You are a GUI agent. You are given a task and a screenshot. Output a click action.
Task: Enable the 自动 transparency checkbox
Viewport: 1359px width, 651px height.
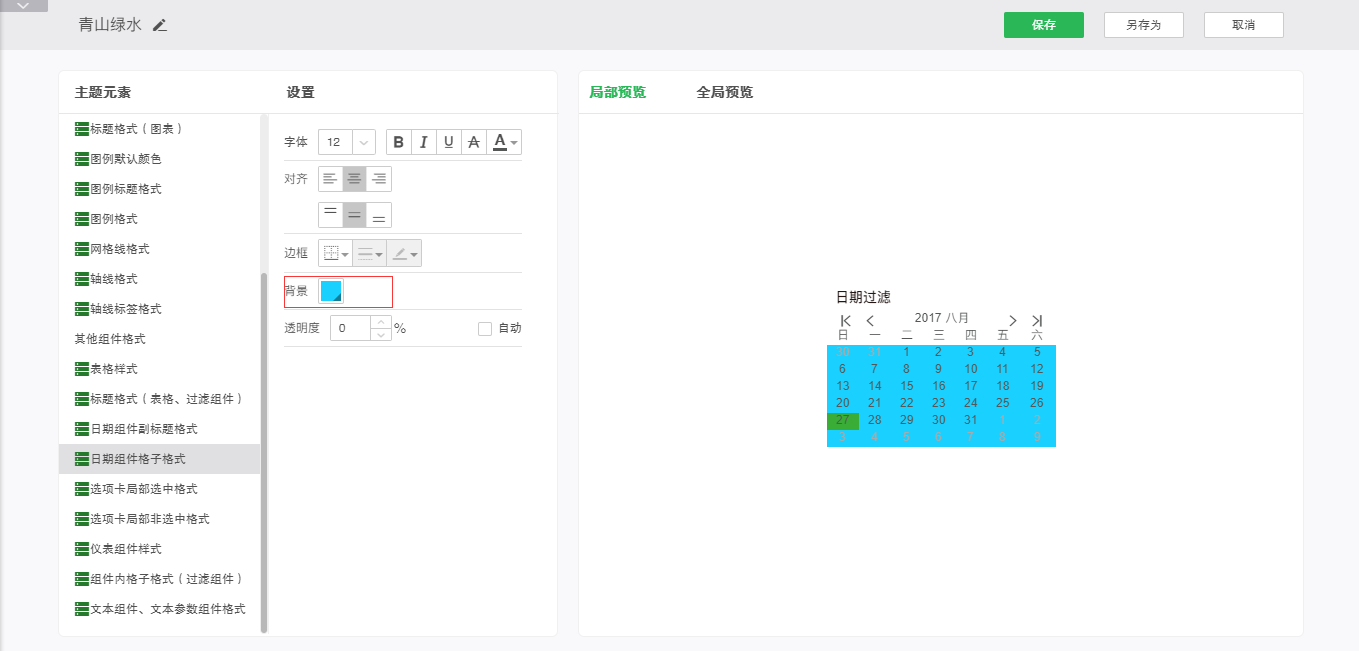tap(485, 328)
